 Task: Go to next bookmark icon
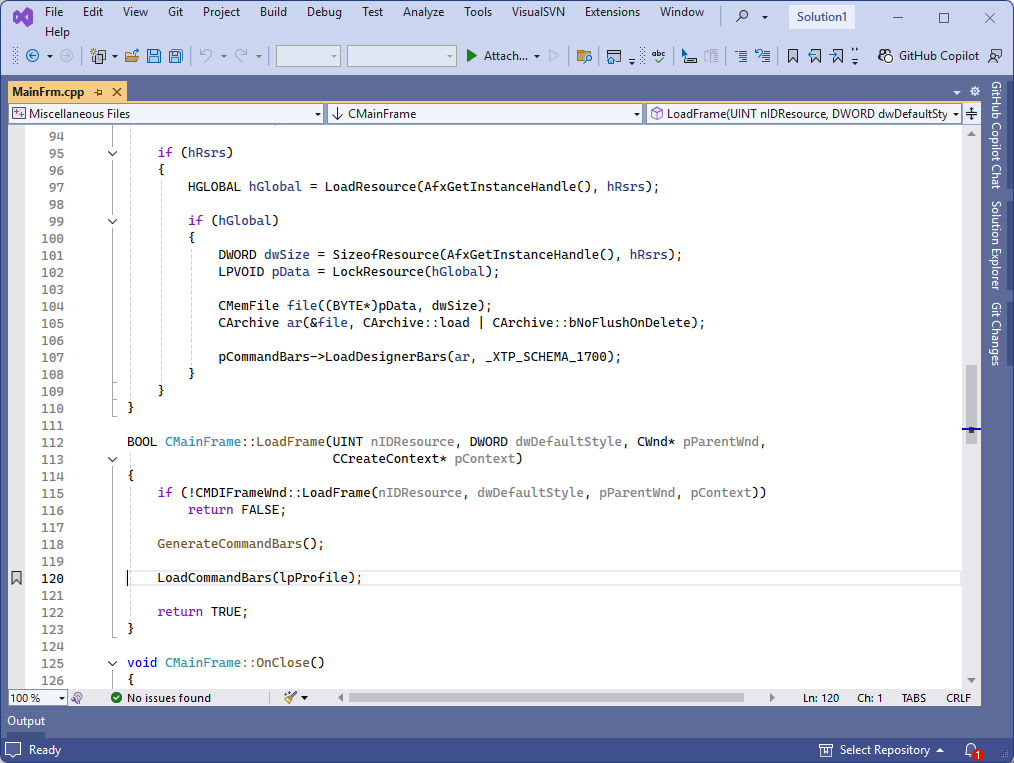(x=837, y=56)
